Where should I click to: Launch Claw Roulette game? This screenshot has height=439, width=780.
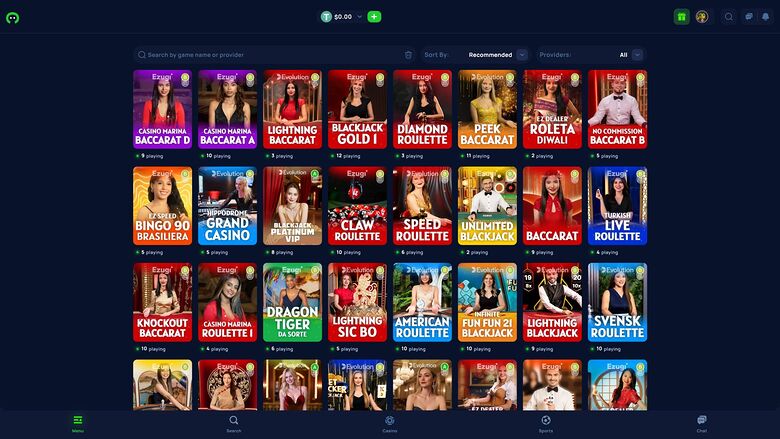point(357,206)
